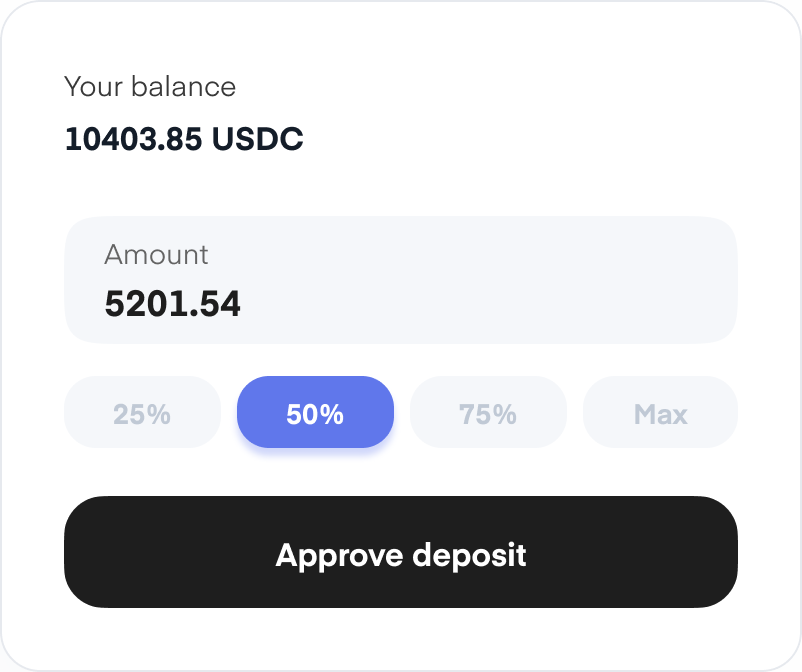Choose the Max amount option
This screenshot has height=672, width=802.
(660, 413)
